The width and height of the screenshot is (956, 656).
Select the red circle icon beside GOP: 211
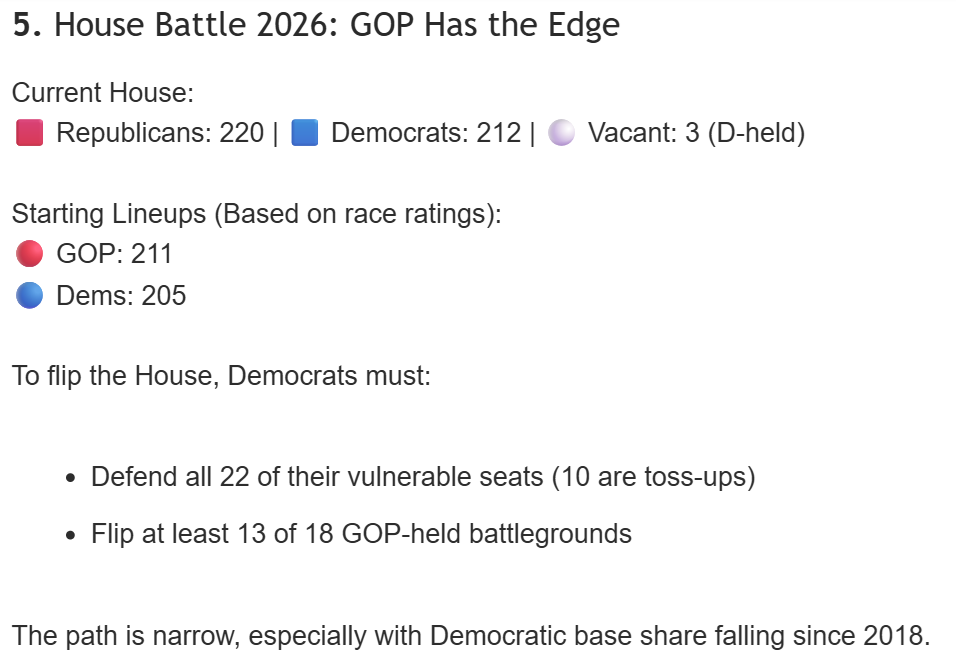click(30, 254)
